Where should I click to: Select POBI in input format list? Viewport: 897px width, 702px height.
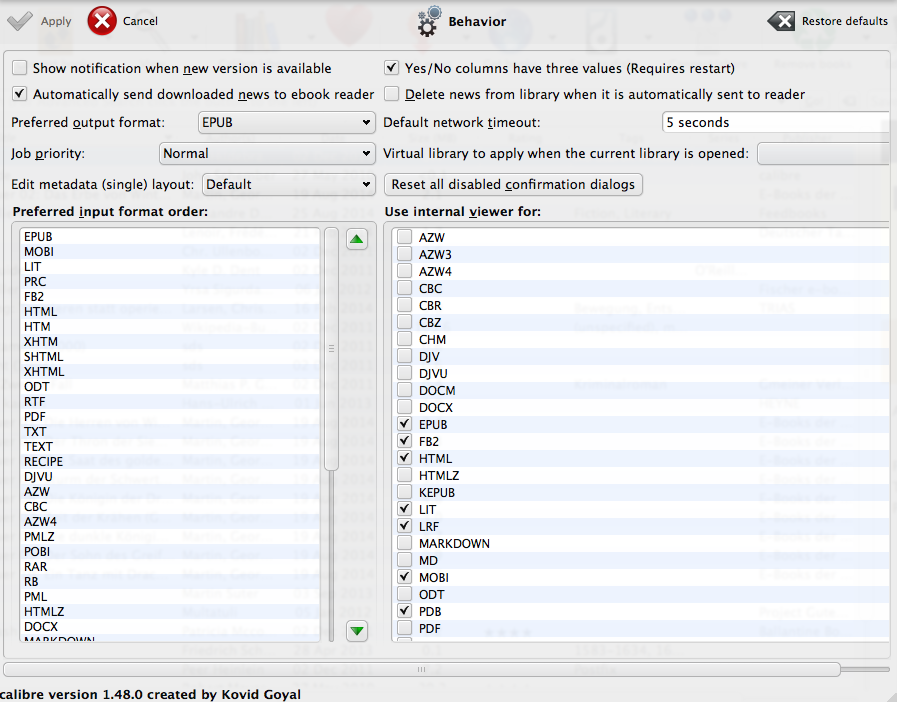point(170,552)
